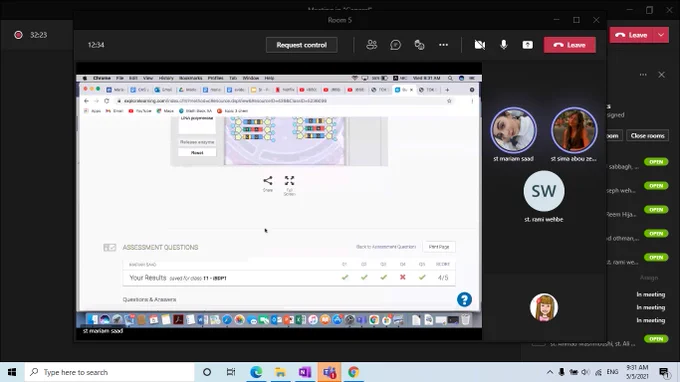Click the OPEN status beside rami we room

click(656, 257)
